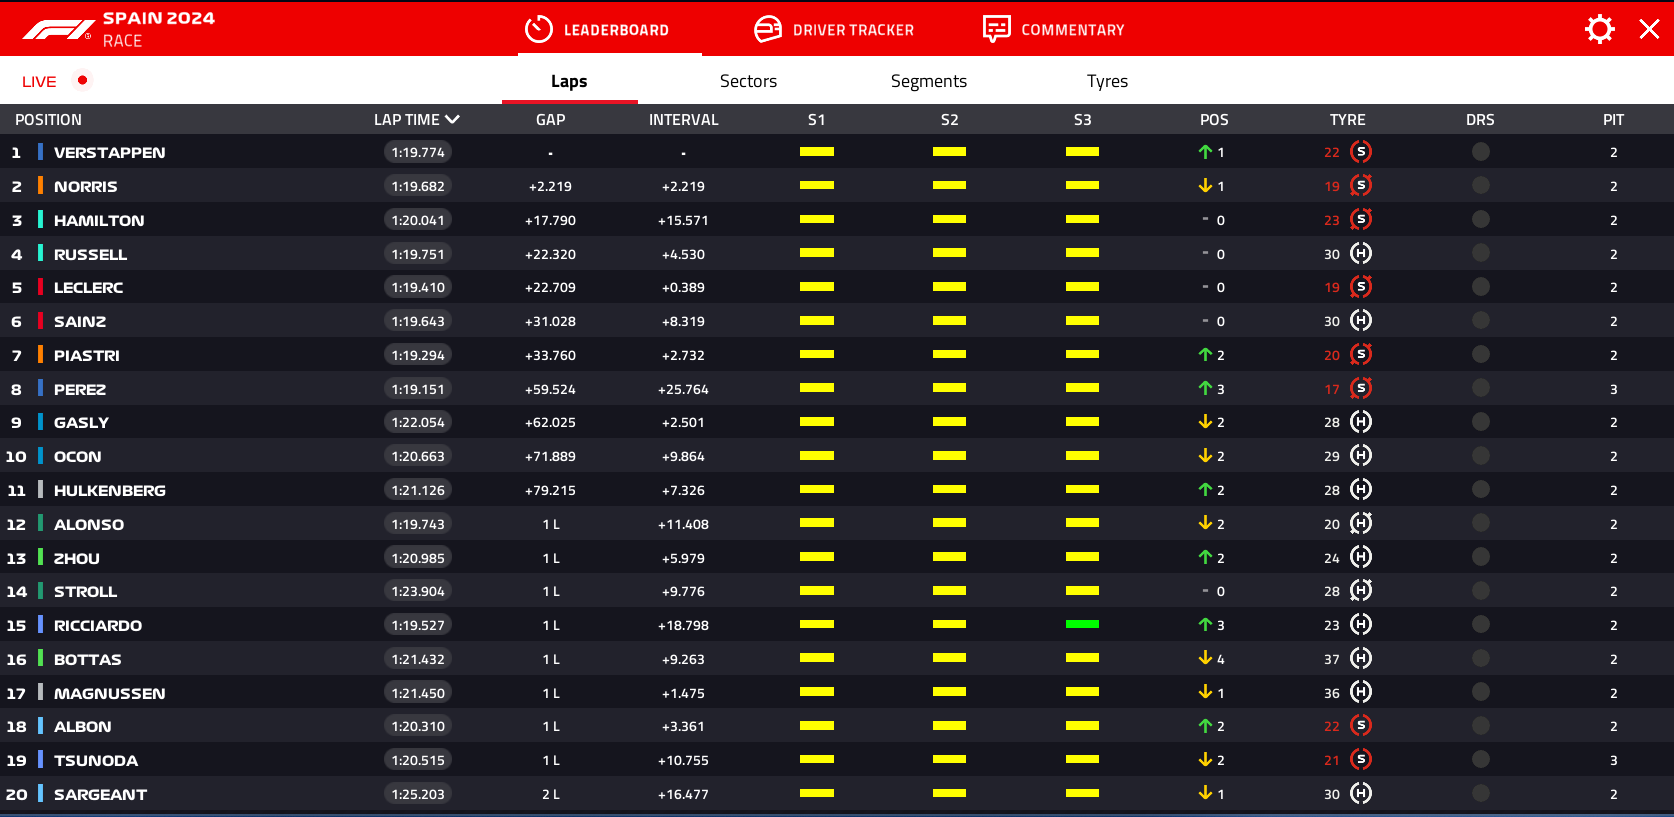The width and height of the screenshot is (1674, 817).
Task: Click Ricciardo's hard tyre icon
Action: [1361, 625]
